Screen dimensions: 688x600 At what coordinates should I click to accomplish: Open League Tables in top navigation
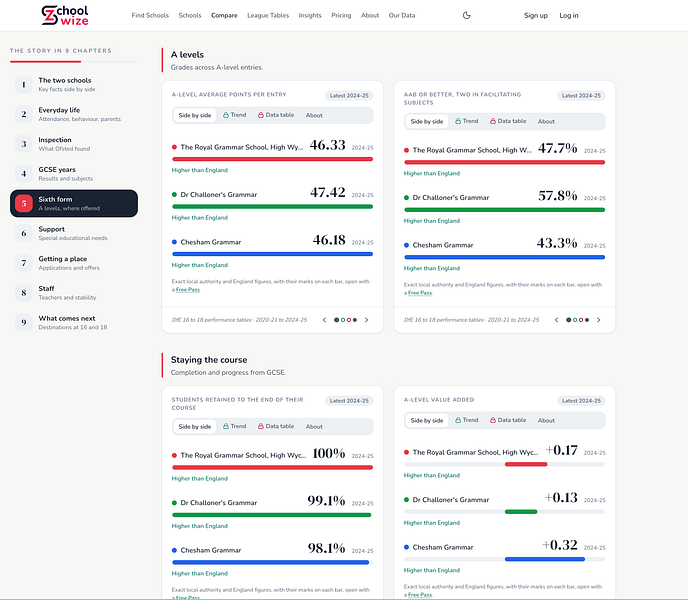coord(268,15)
